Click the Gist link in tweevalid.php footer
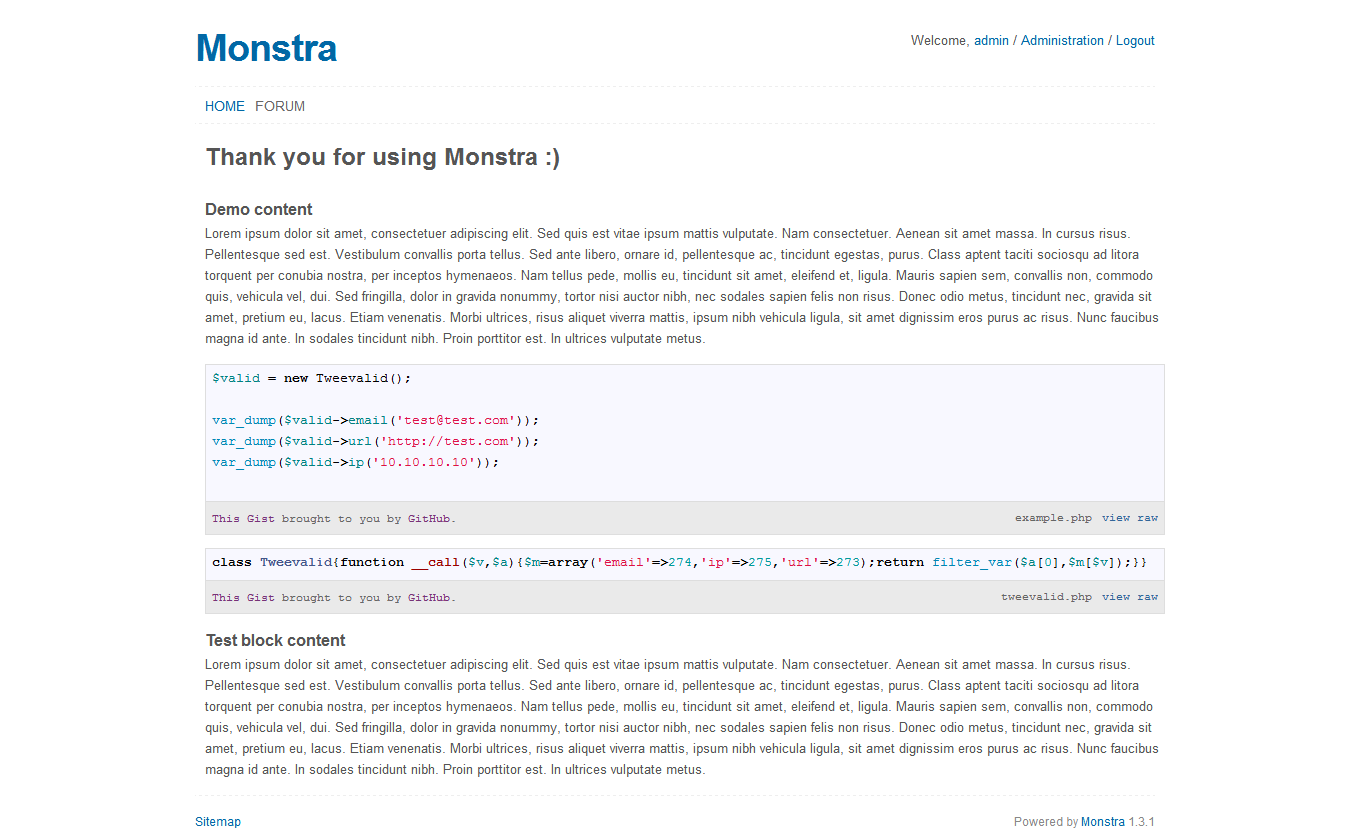Viewport: 1349px width, 832px height. 260,598
